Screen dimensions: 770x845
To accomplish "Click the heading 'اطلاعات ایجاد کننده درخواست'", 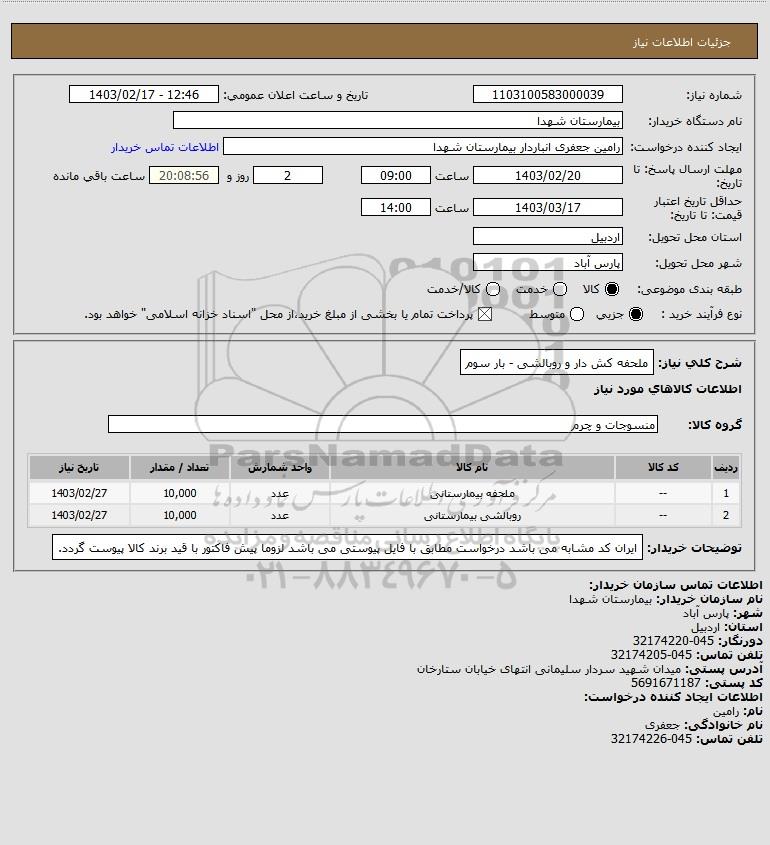I will (674, 697).
